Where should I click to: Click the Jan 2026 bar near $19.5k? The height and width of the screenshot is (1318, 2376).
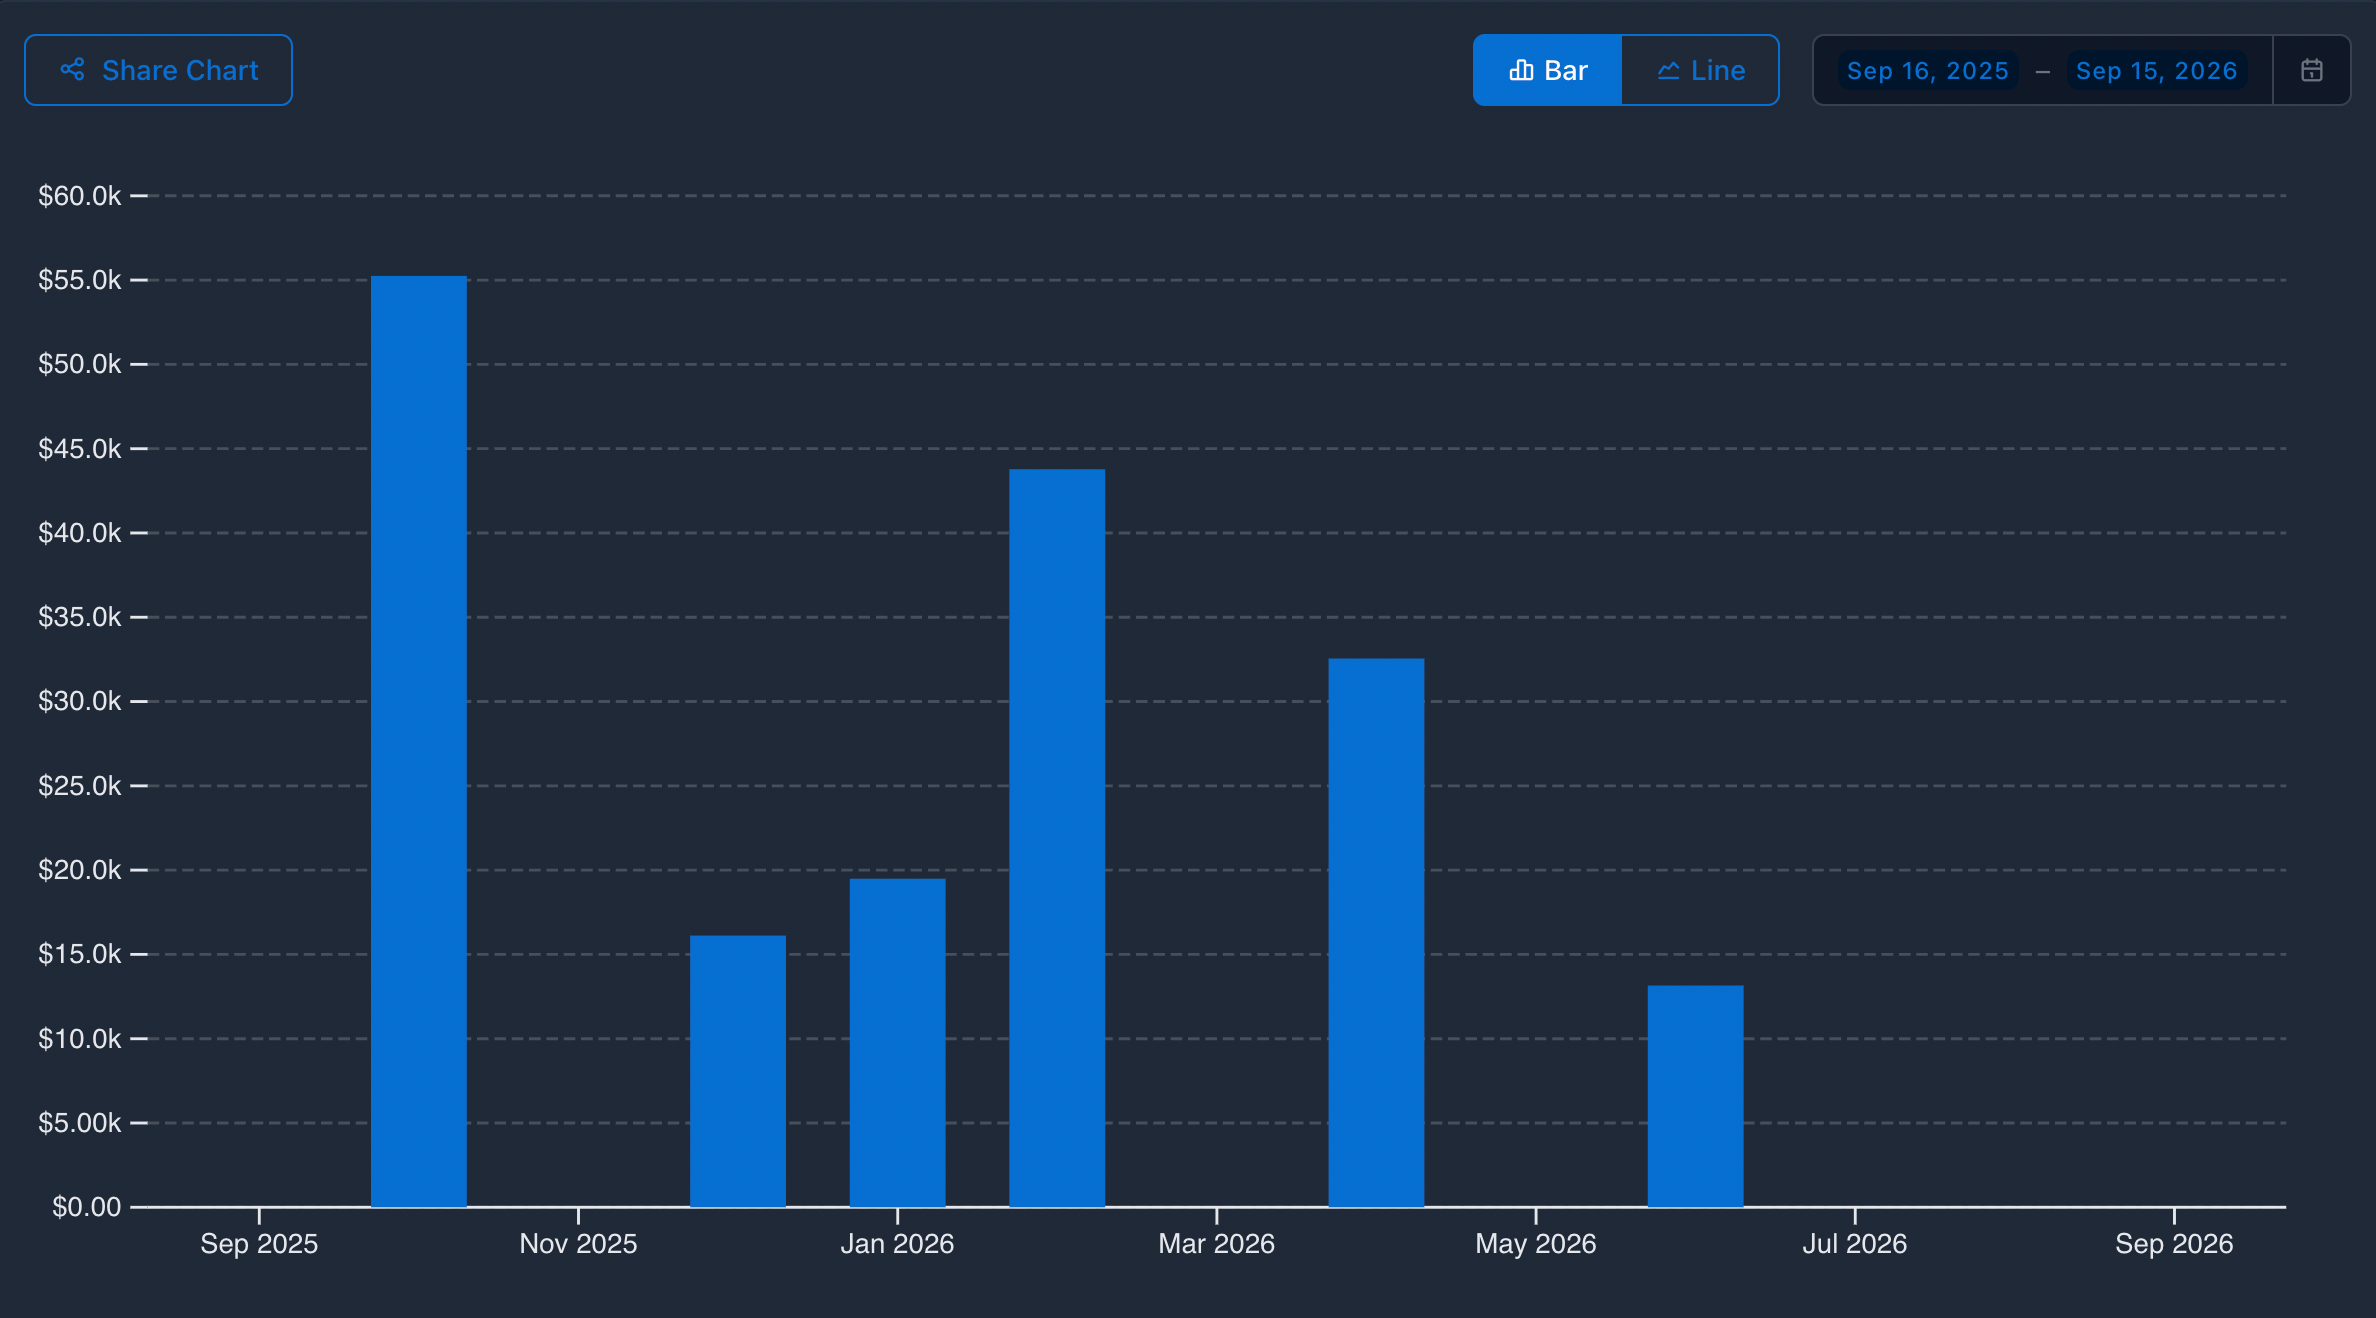pyautogui.click(x=897, y=1042)
